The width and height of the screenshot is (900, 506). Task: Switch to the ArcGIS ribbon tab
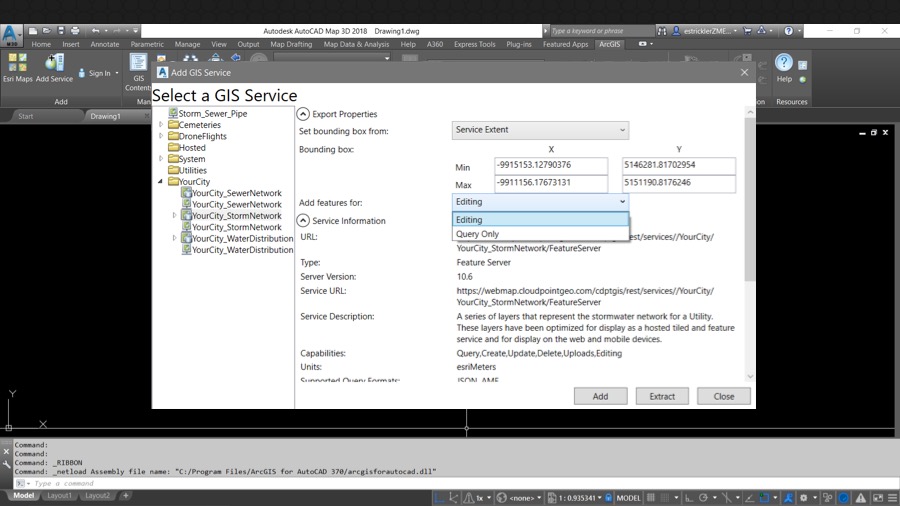tap(609, 44)
